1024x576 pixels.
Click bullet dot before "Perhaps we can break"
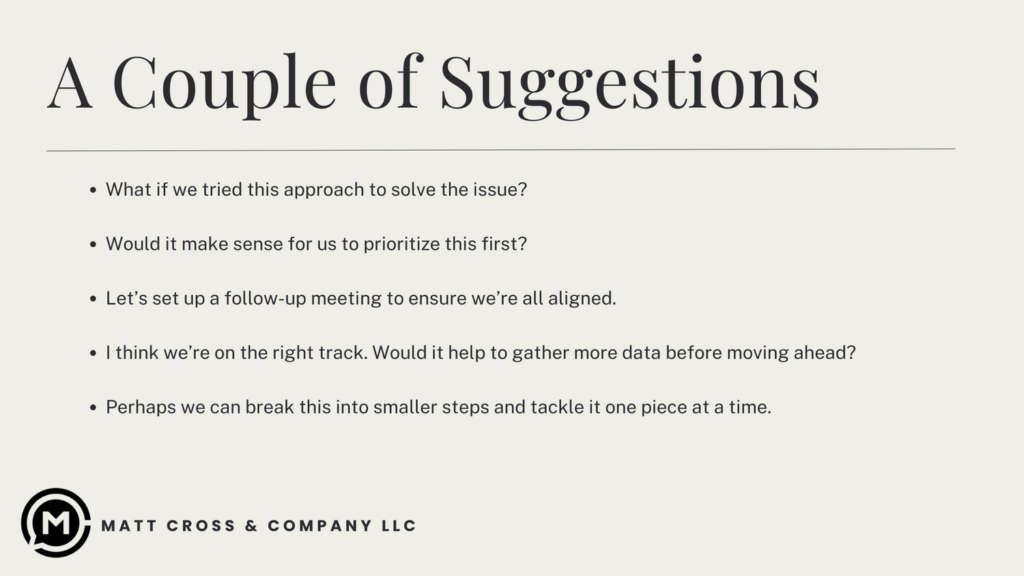[93, 408]
